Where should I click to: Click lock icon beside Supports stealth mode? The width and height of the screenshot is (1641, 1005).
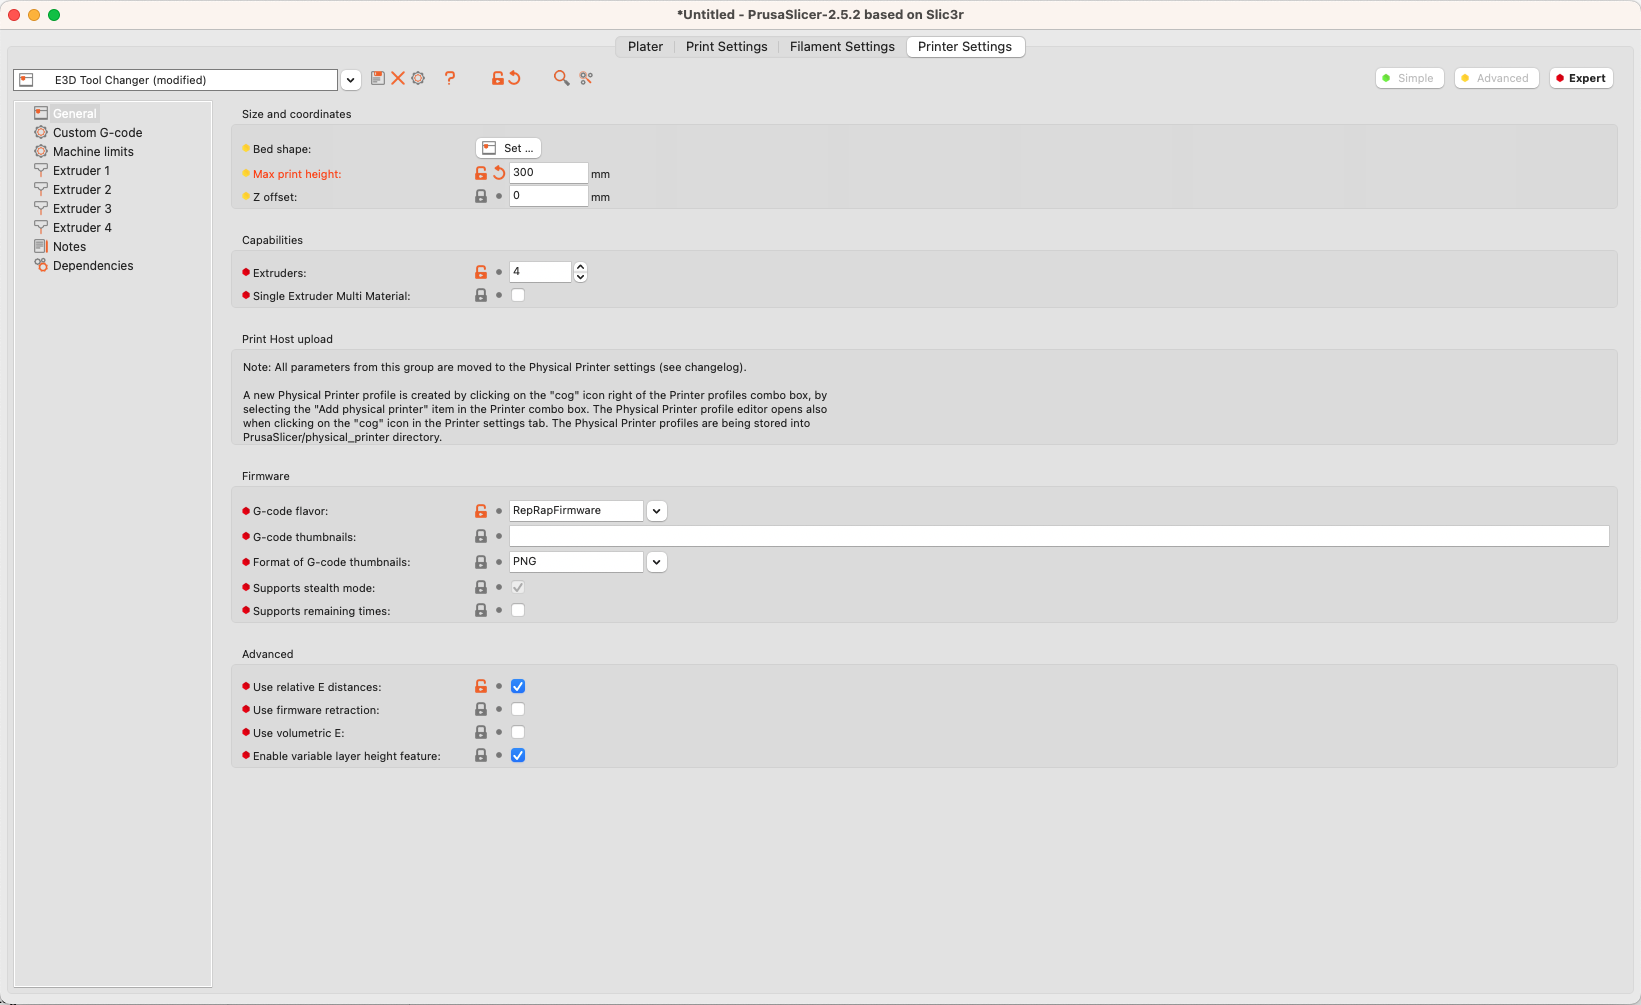[x=481, y=587]
